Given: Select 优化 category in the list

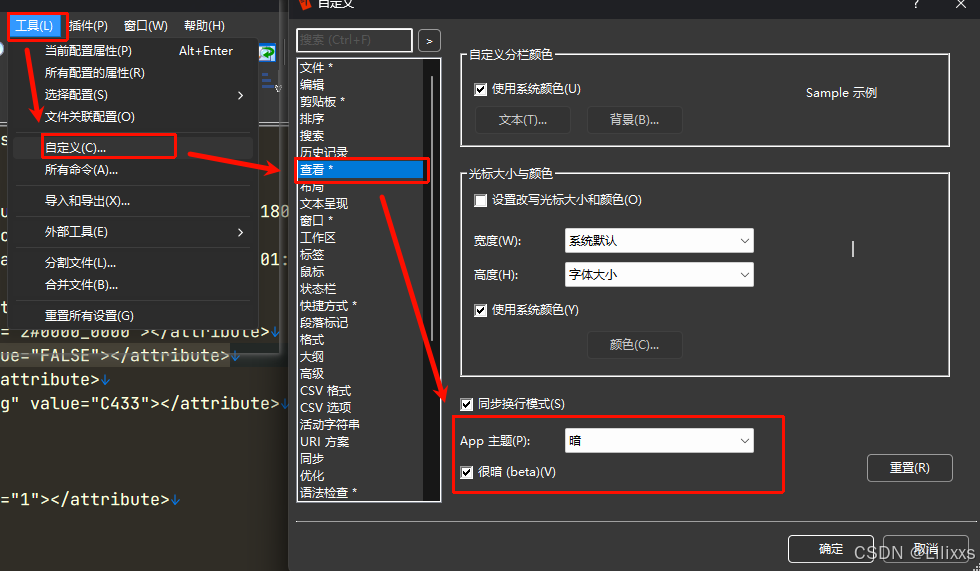Looking at the screenshot, I should pyautogui.click(x=361, y=475).
